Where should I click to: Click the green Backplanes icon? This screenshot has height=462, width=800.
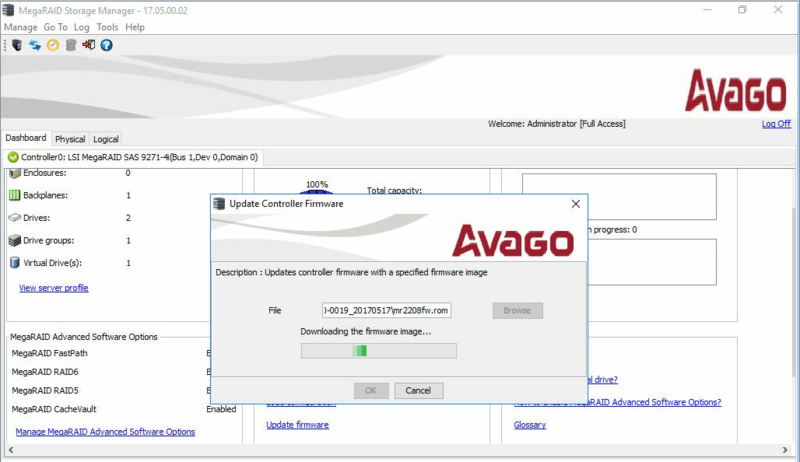click(15, 195)
